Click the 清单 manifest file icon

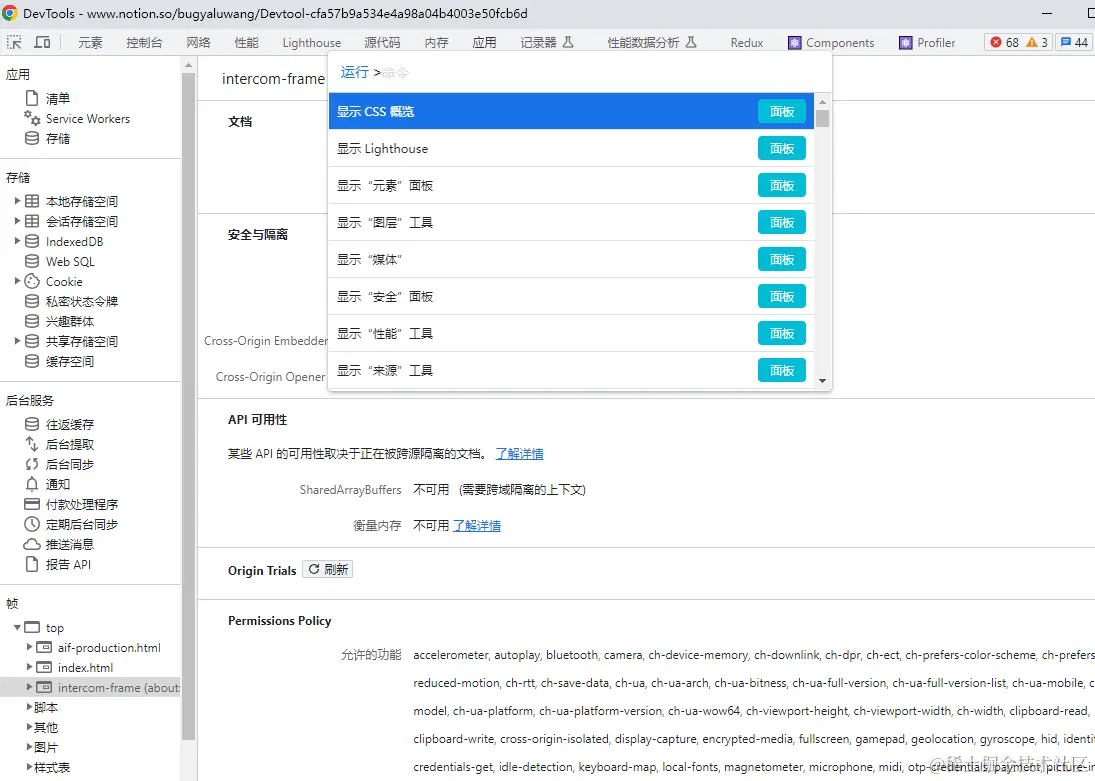coord(32,98)
